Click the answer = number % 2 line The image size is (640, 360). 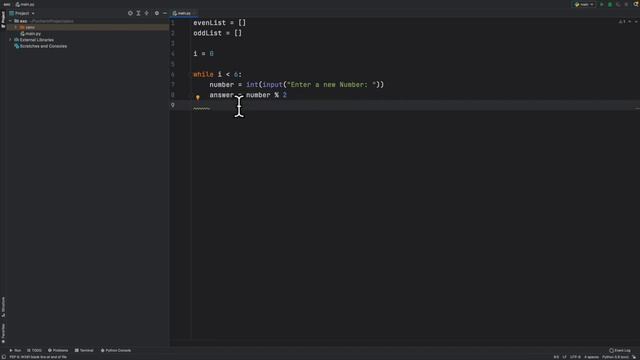click(248, 95)
